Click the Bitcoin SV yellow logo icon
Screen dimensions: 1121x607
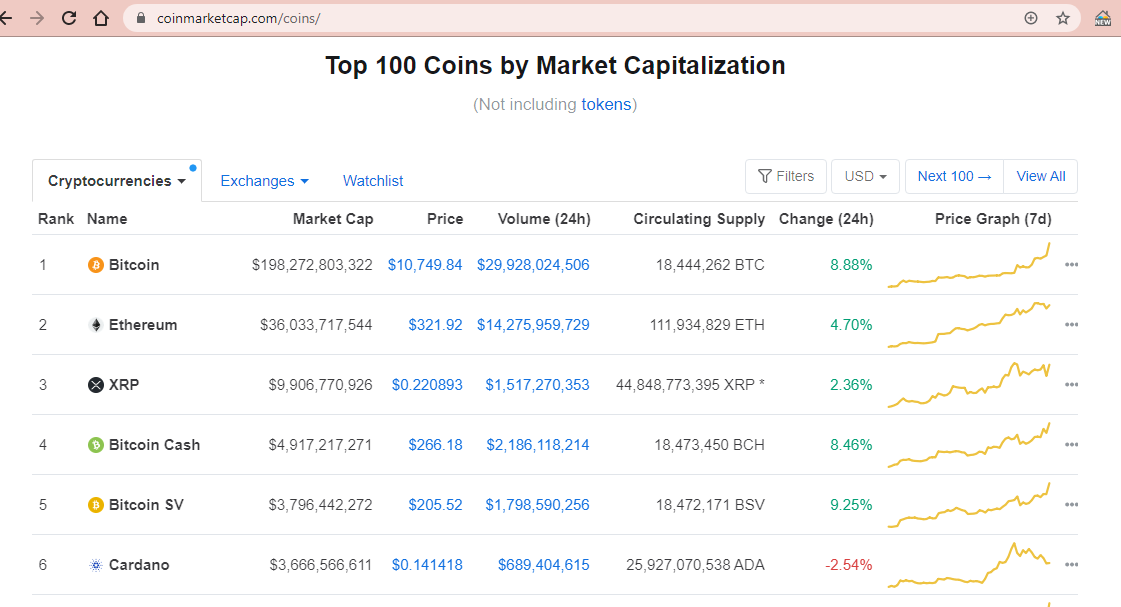click(x=96, y=505)
